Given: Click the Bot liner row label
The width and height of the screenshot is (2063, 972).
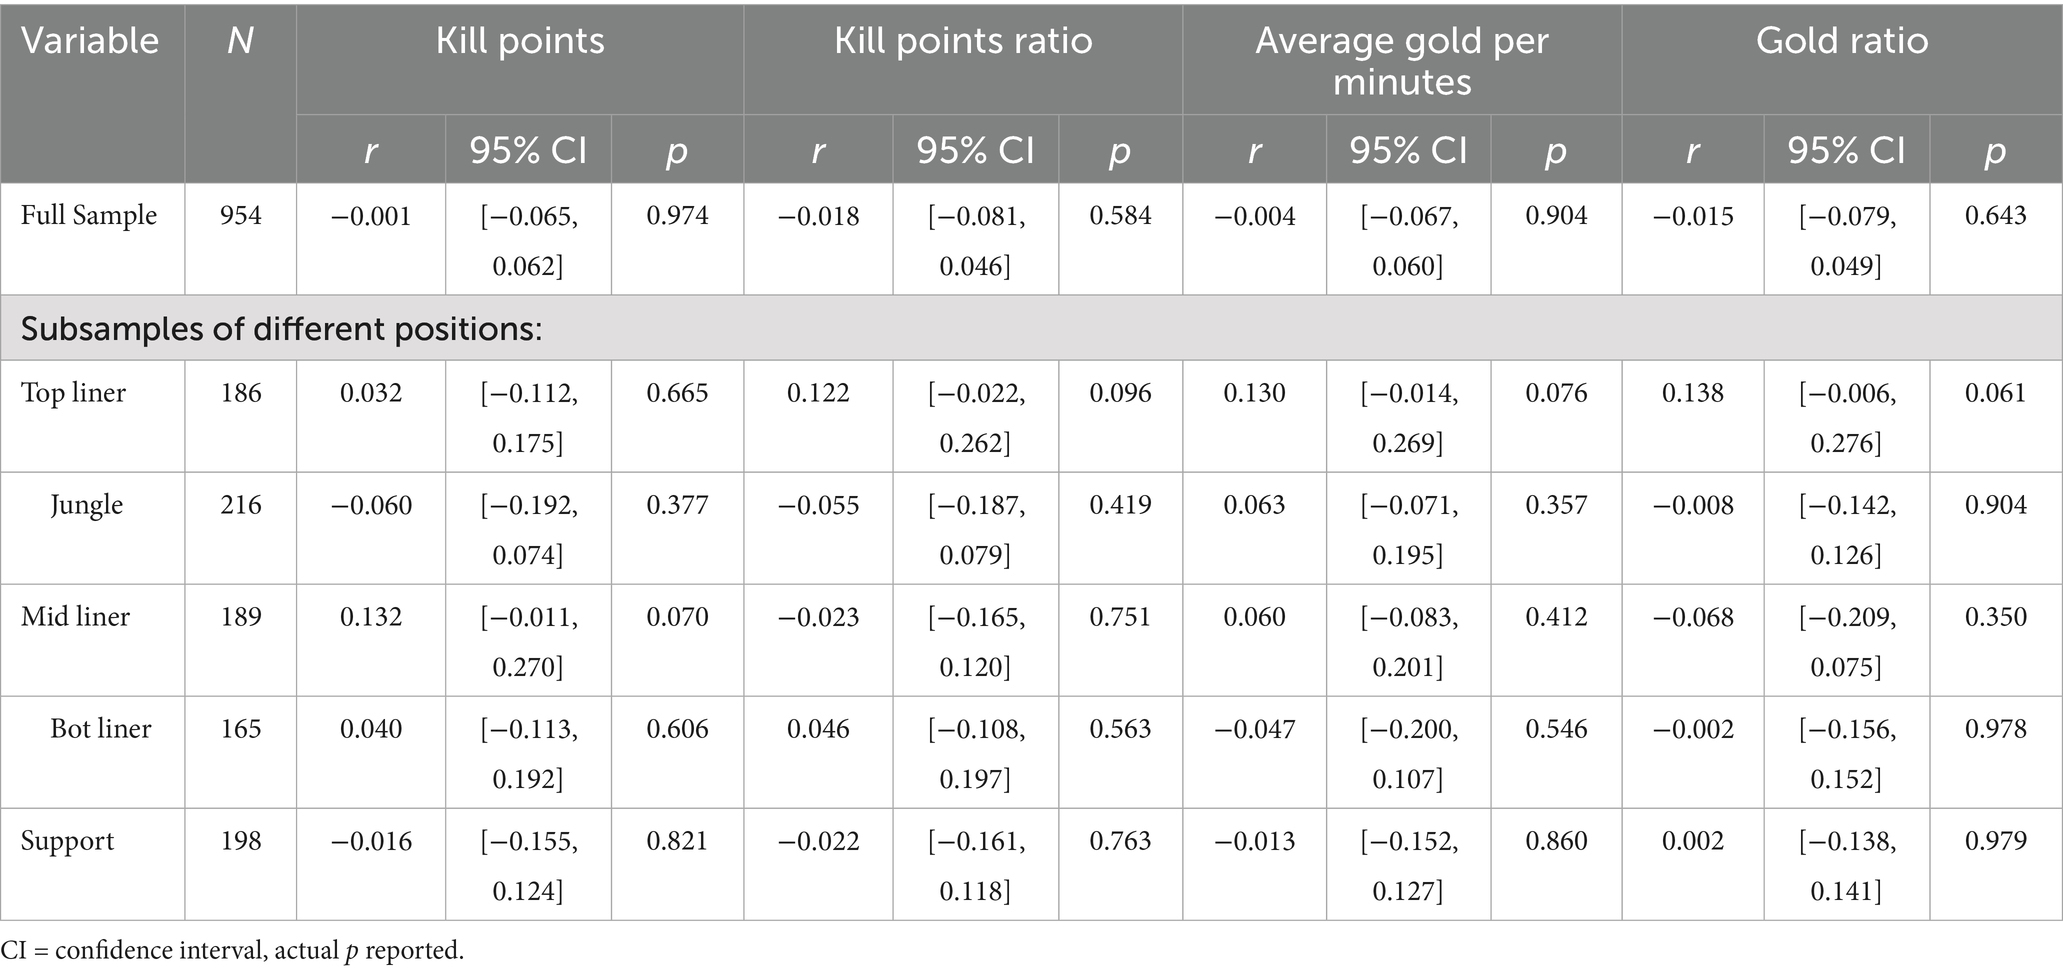Looking at the screenshot, I should [x=101, y=729].
